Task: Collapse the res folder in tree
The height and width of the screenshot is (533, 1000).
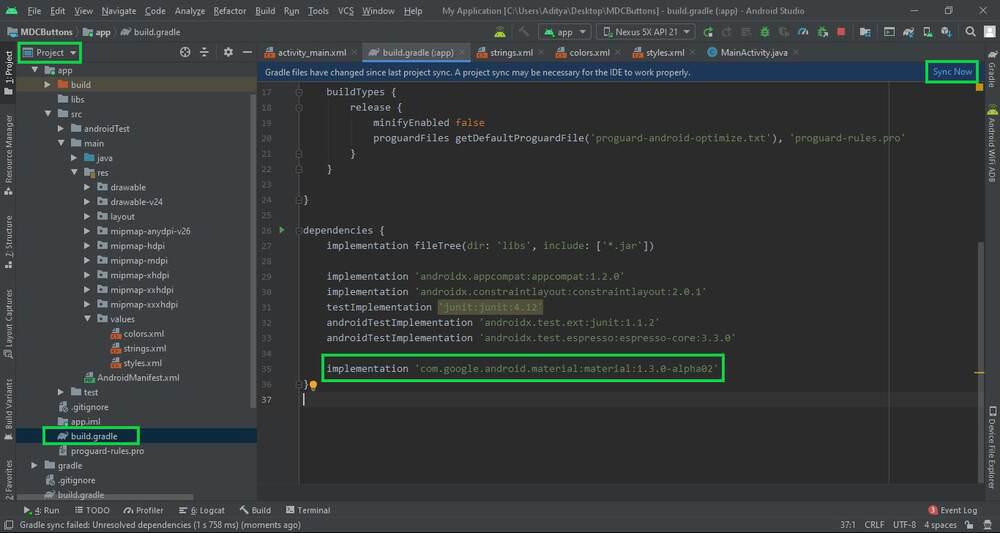Action: click(75, 172)
